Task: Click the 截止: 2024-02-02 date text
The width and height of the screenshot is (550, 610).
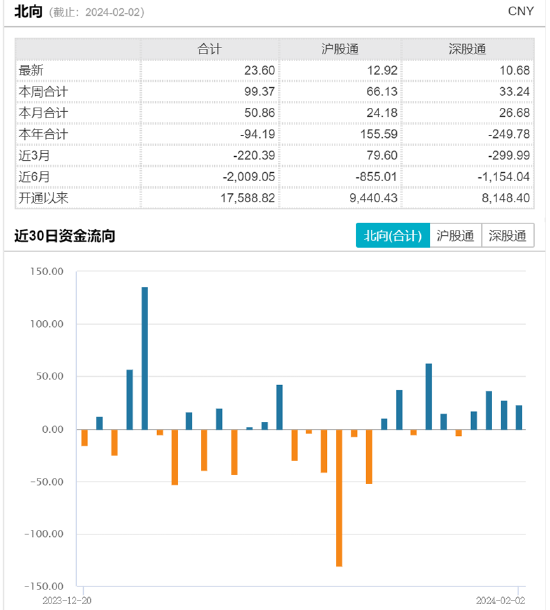Action: click(96, 12)
